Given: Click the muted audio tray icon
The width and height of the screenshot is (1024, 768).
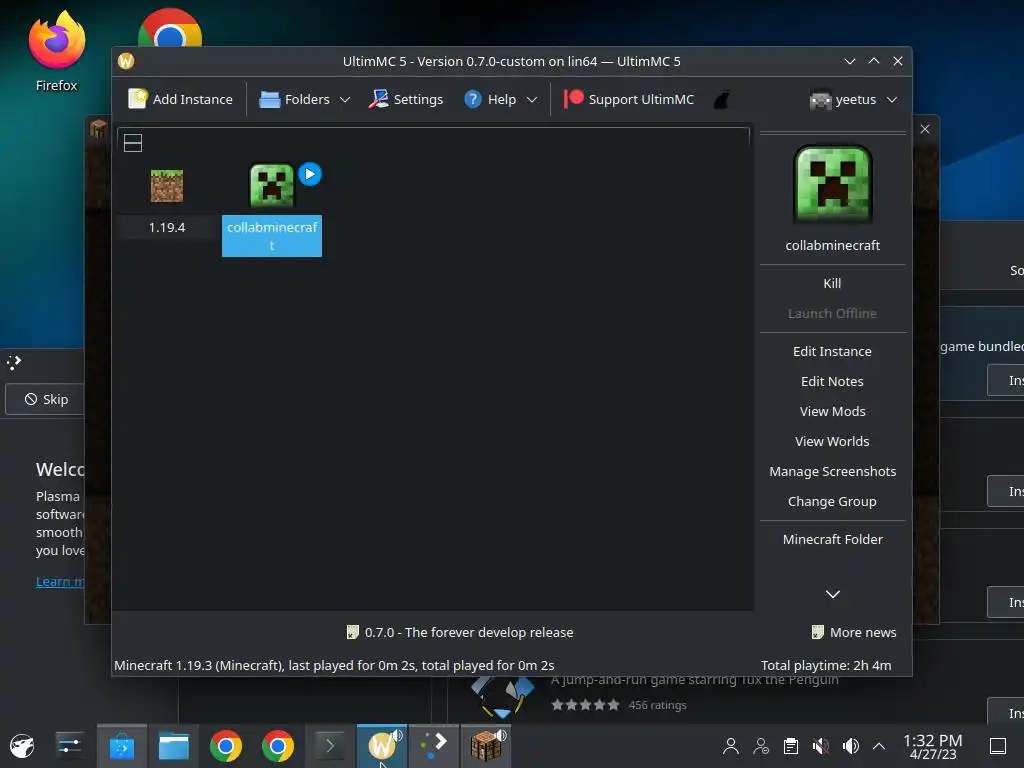Looking at the screenshot, I should click(x=821, y=746).
